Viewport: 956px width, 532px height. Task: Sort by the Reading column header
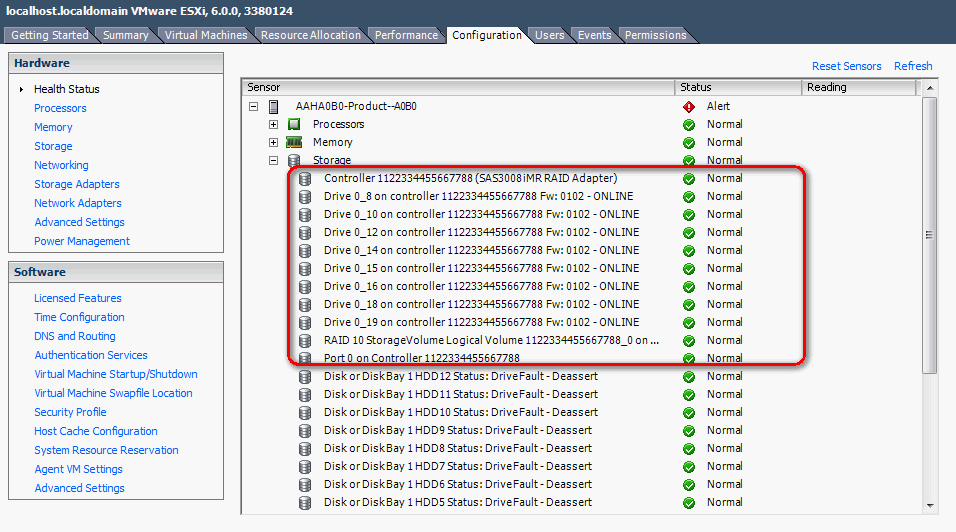tap(858, 87)
